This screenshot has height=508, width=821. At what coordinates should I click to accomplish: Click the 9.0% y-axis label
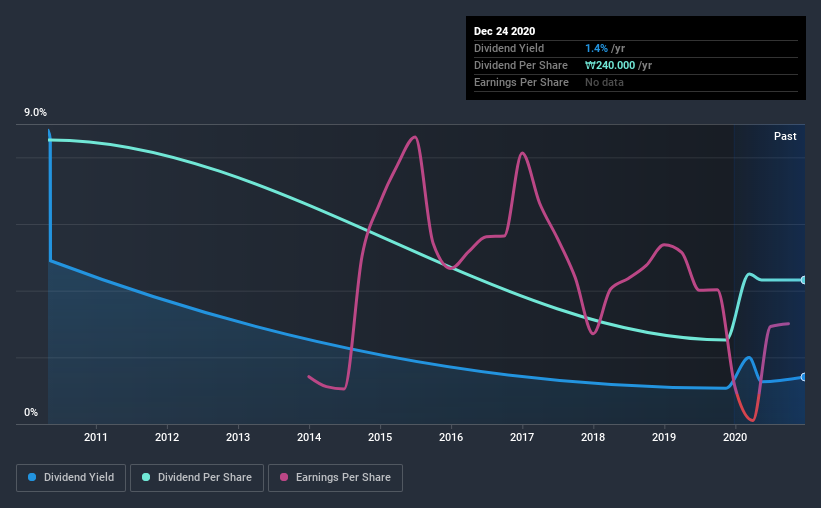click(x=35, y=113)
